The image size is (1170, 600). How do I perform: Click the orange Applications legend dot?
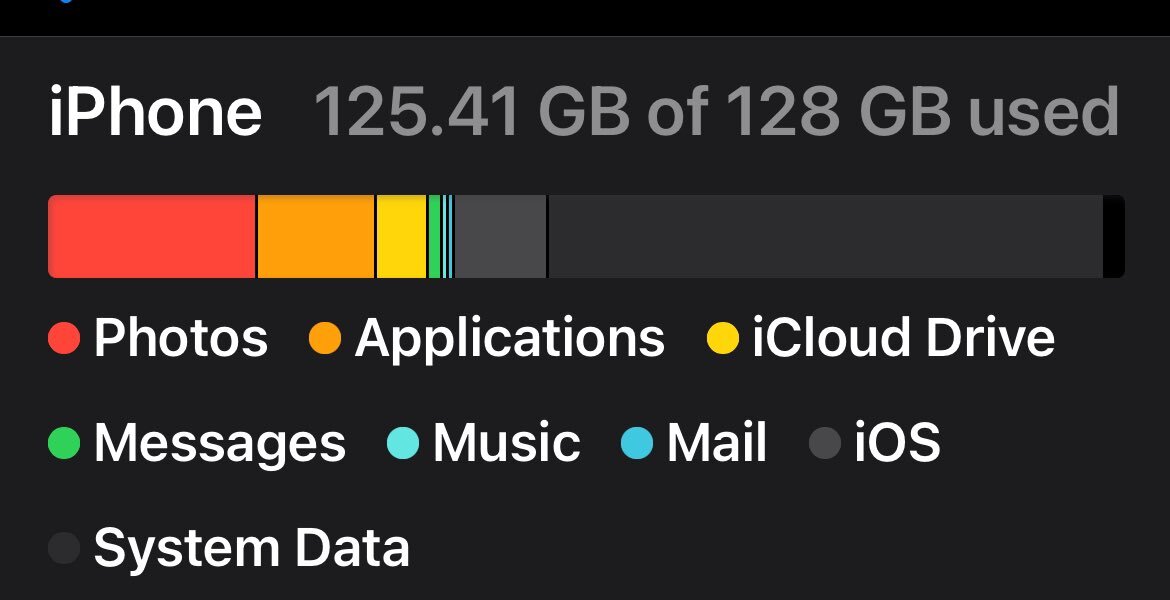(x=326, y=338)
